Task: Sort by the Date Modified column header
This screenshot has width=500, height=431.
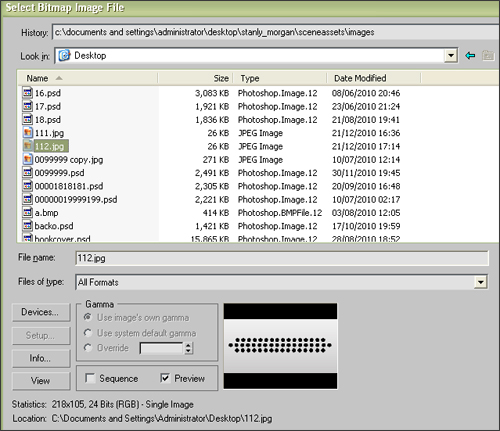Action: pos(374,78)
